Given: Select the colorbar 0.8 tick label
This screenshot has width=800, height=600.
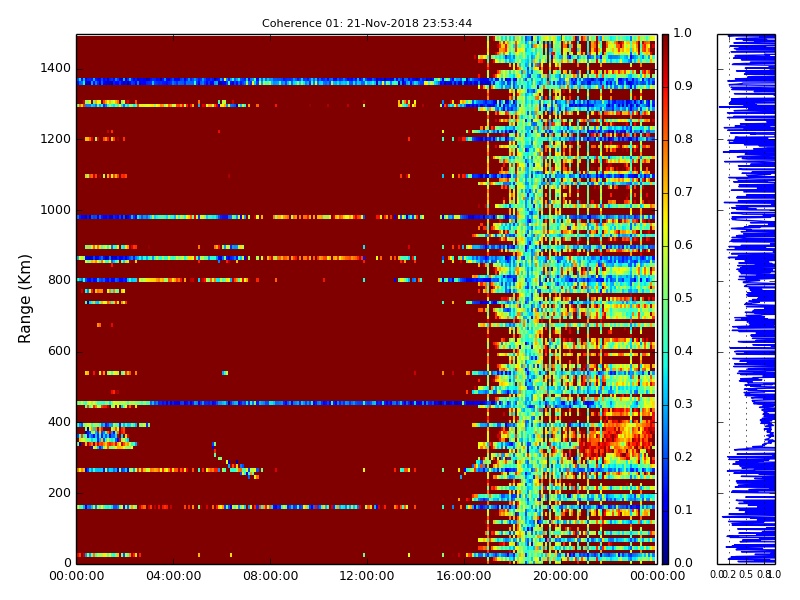Looking at the screenshot, I should click(683, 139).
